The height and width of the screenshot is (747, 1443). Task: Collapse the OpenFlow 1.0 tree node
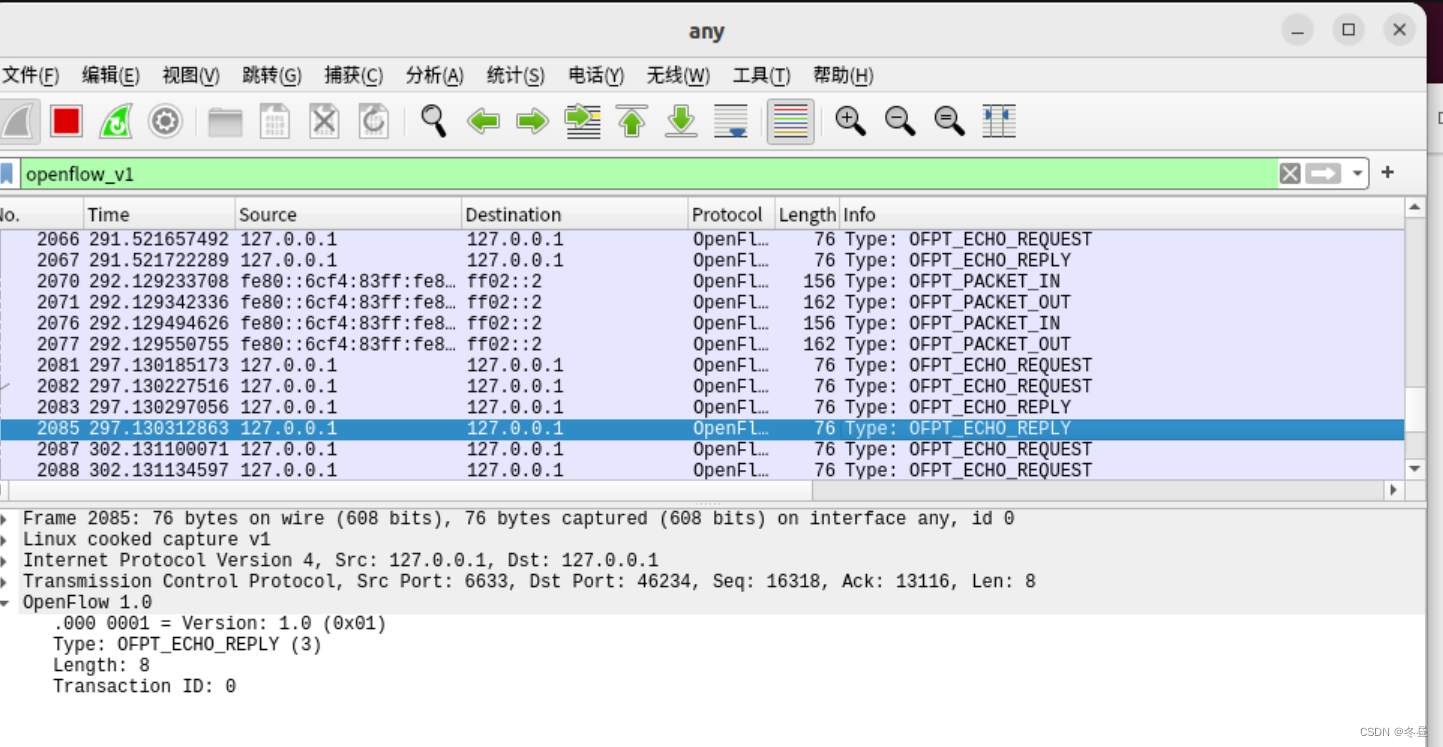pos(5,603)
